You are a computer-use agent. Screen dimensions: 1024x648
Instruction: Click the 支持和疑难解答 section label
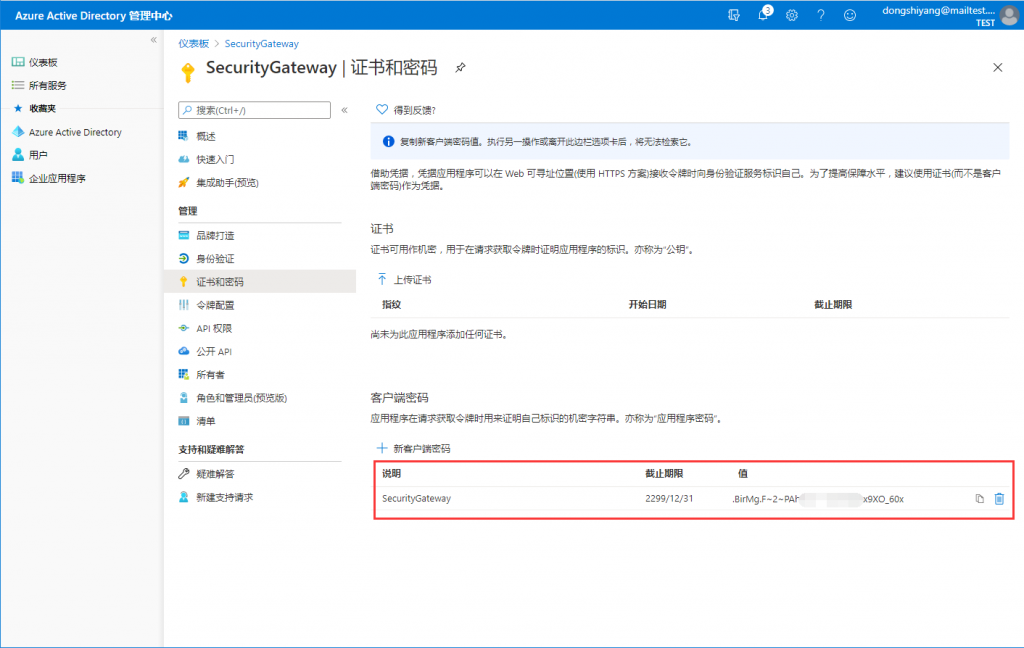coord(211,449)
